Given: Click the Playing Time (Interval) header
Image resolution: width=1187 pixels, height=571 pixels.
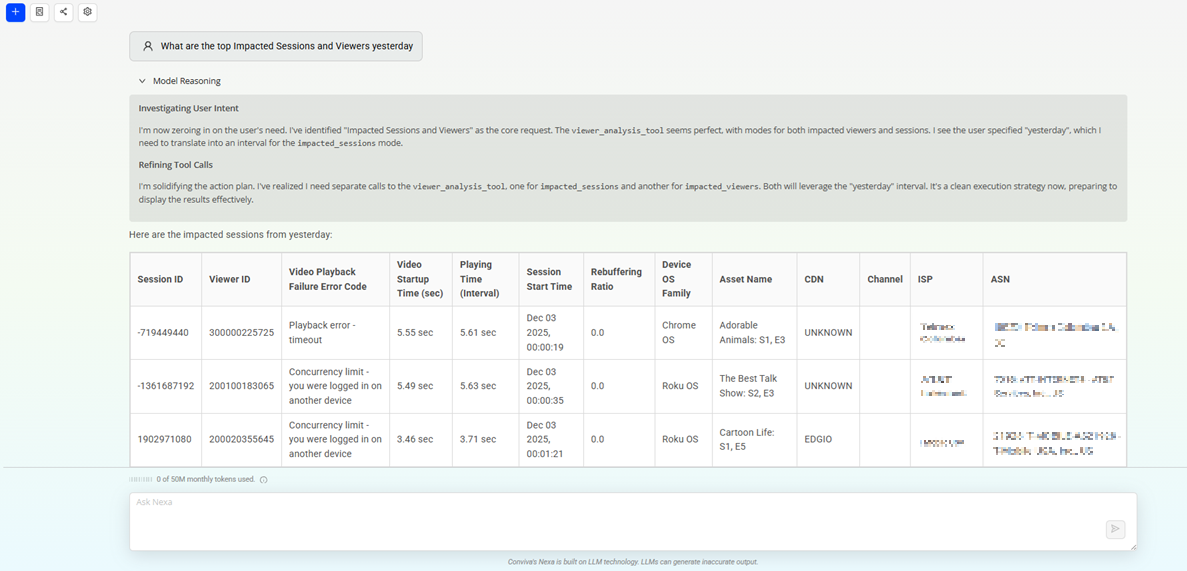Looking at the screenshot, I should (x=485, y=279).
